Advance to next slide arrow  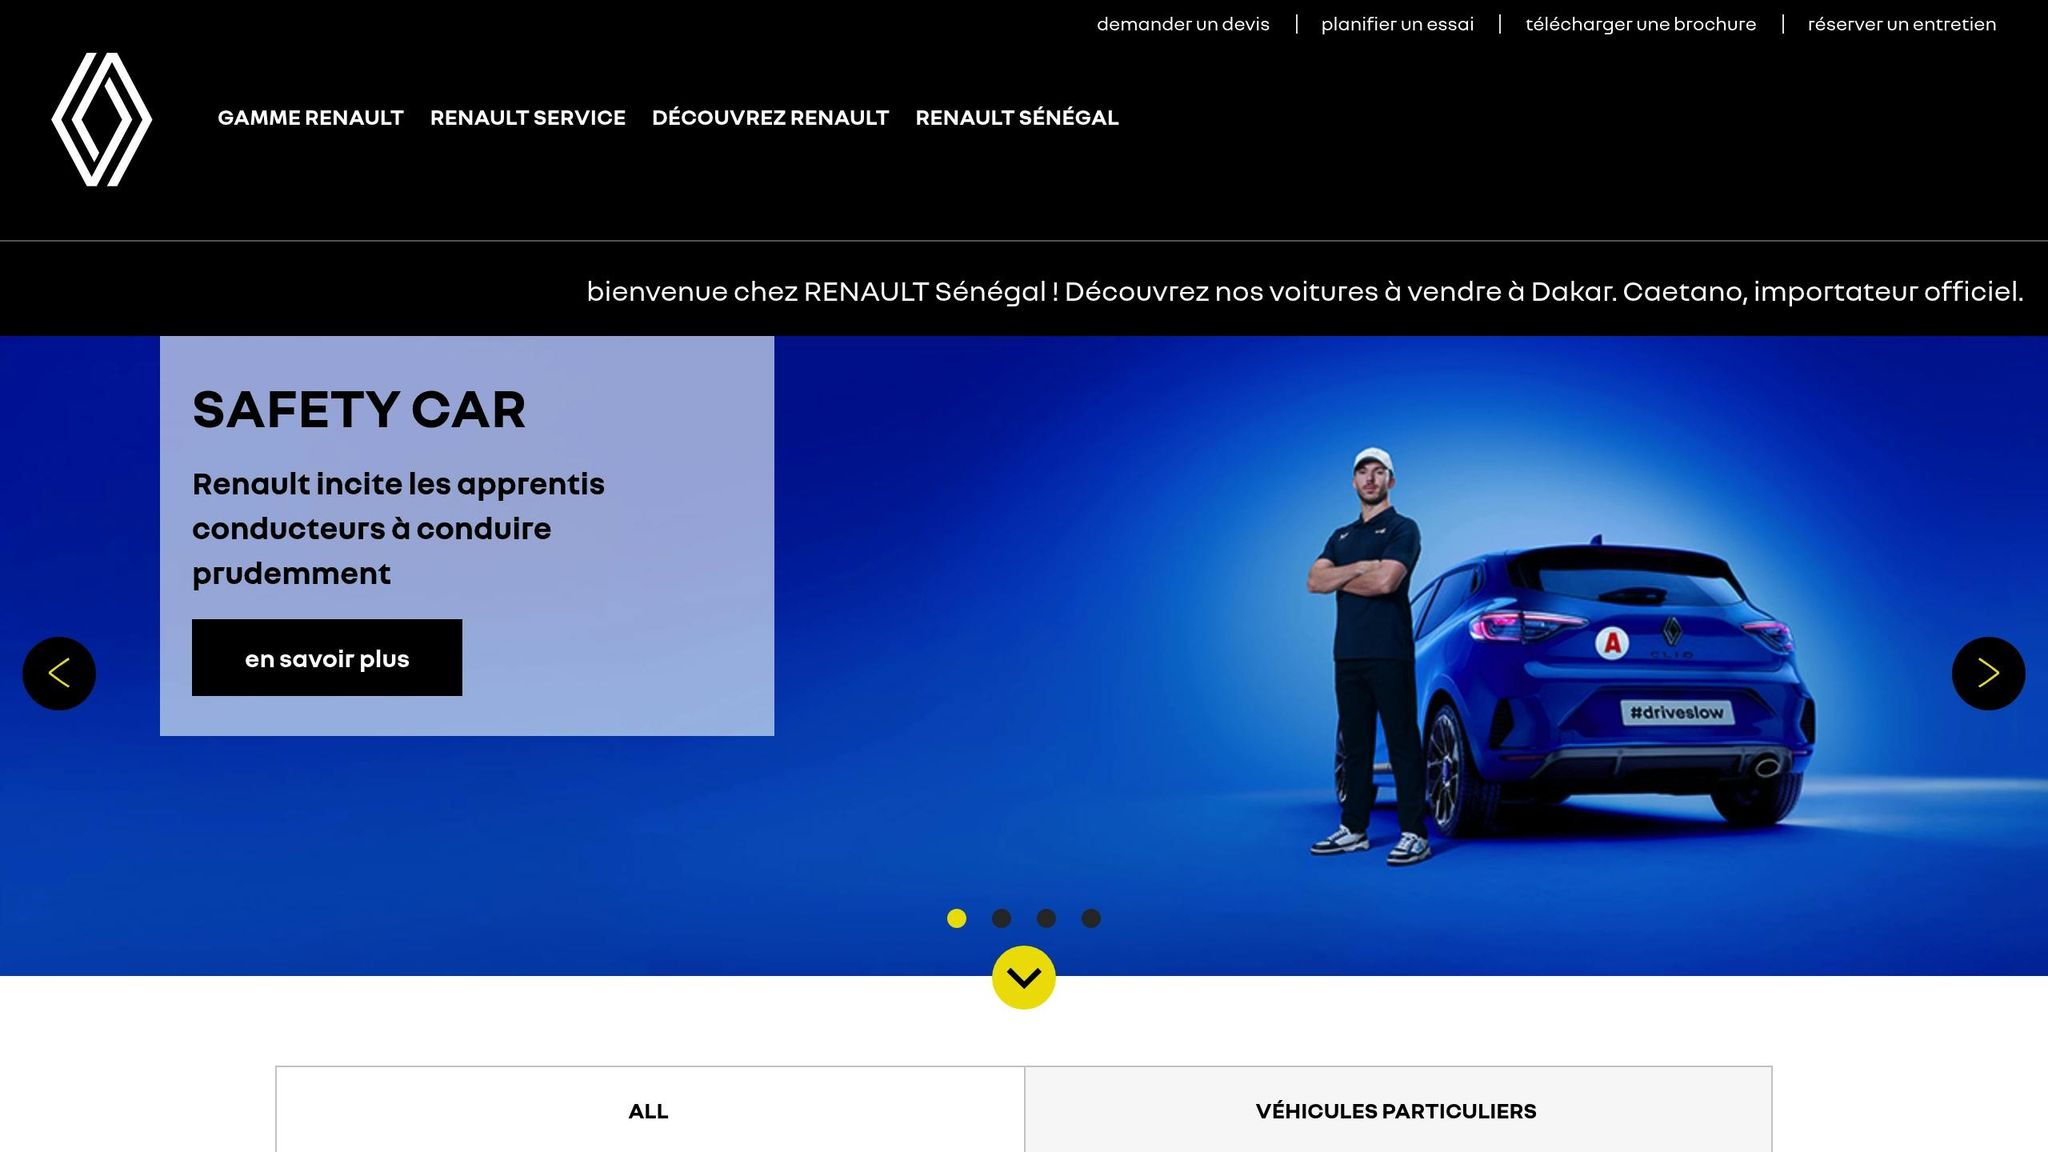(x=1988, y=674)
